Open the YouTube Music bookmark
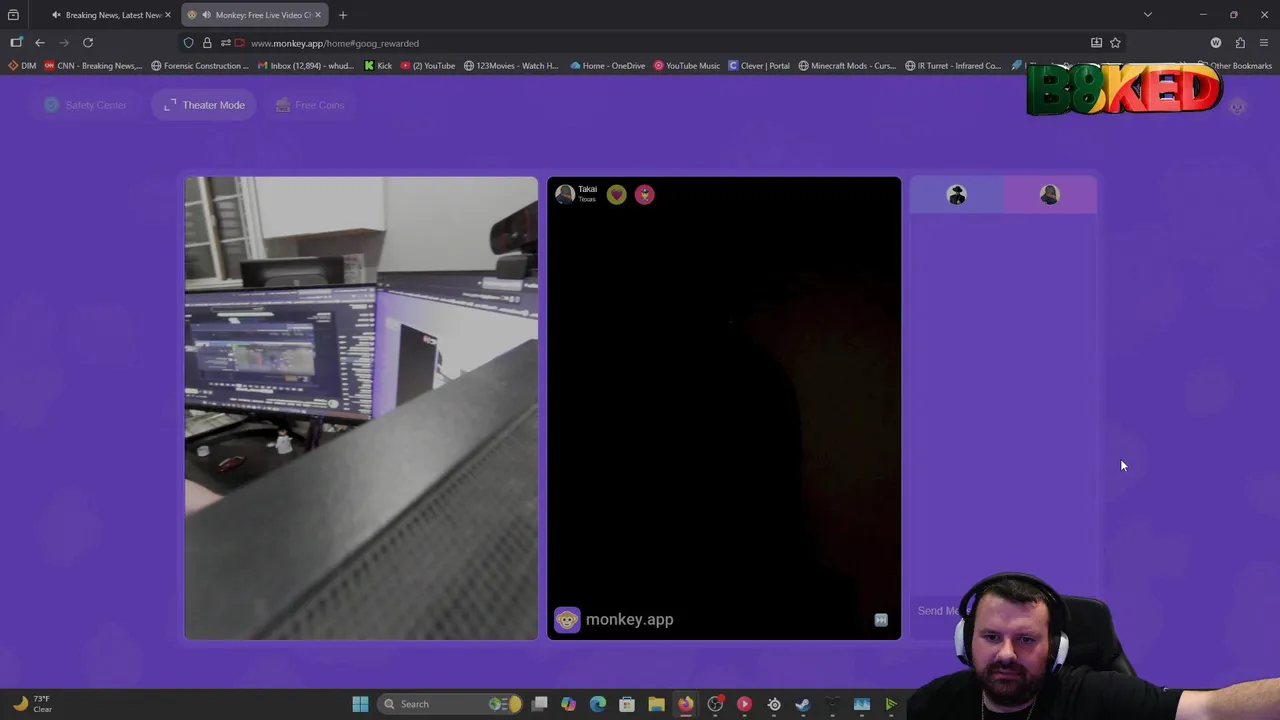The width and height of the screenshot is (1280, 720). pos(687,66)
